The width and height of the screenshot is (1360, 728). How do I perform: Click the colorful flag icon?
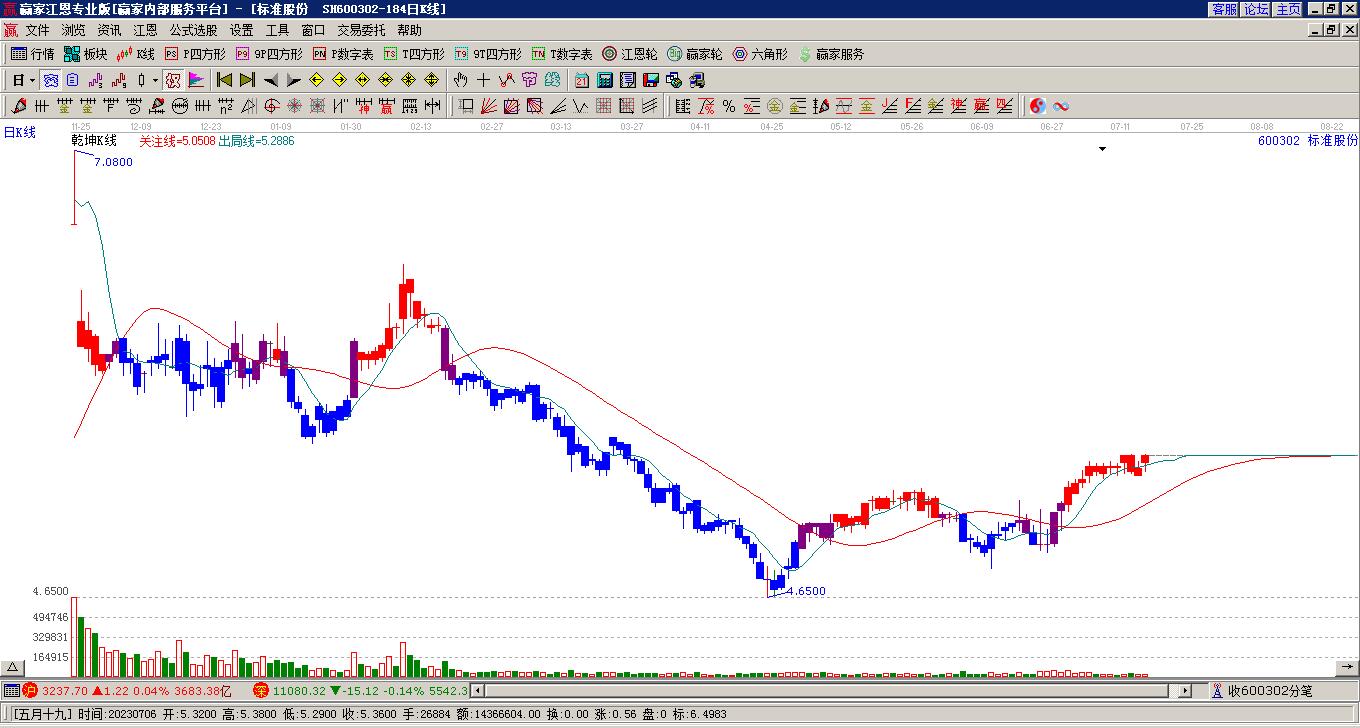point(196,80)
